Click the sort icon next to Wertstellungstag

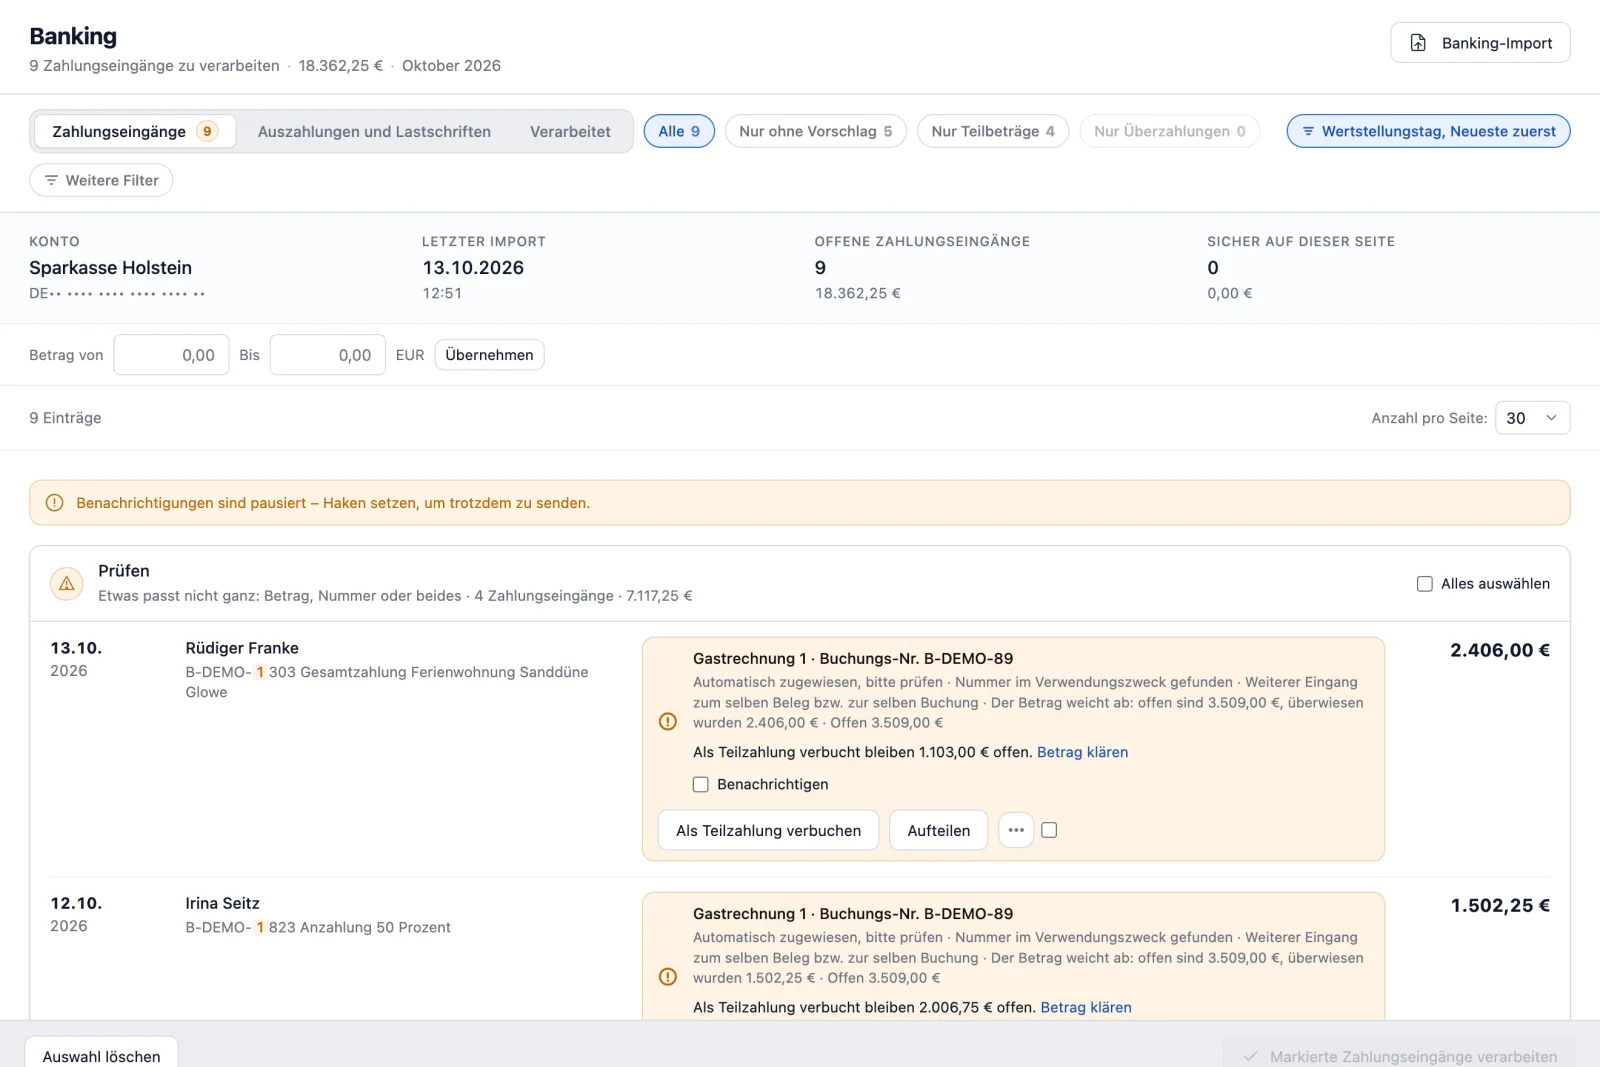click(x=1308, y=131)
